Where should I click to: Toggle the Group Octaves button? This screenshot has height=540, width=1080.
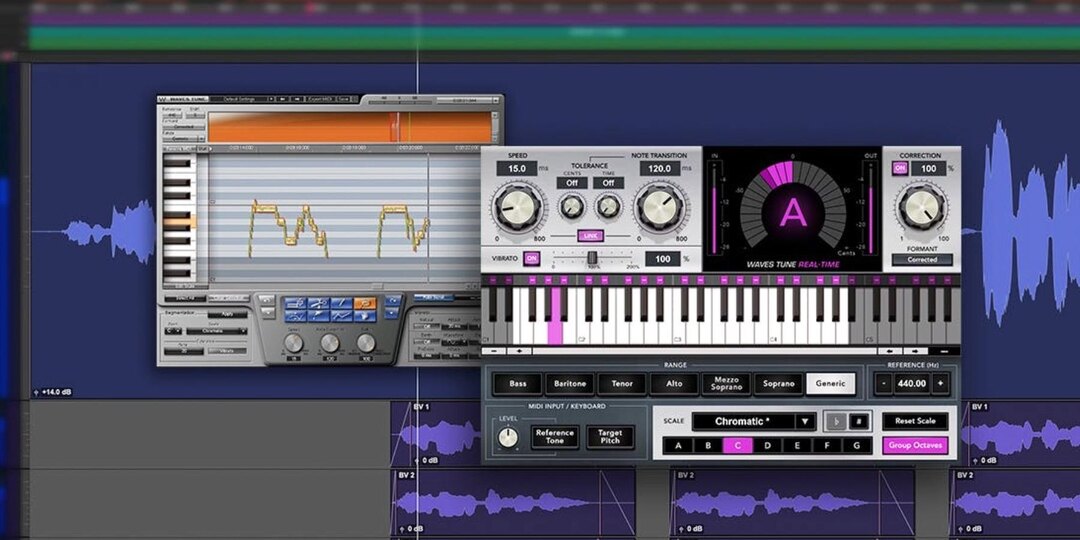coord(915,445)
